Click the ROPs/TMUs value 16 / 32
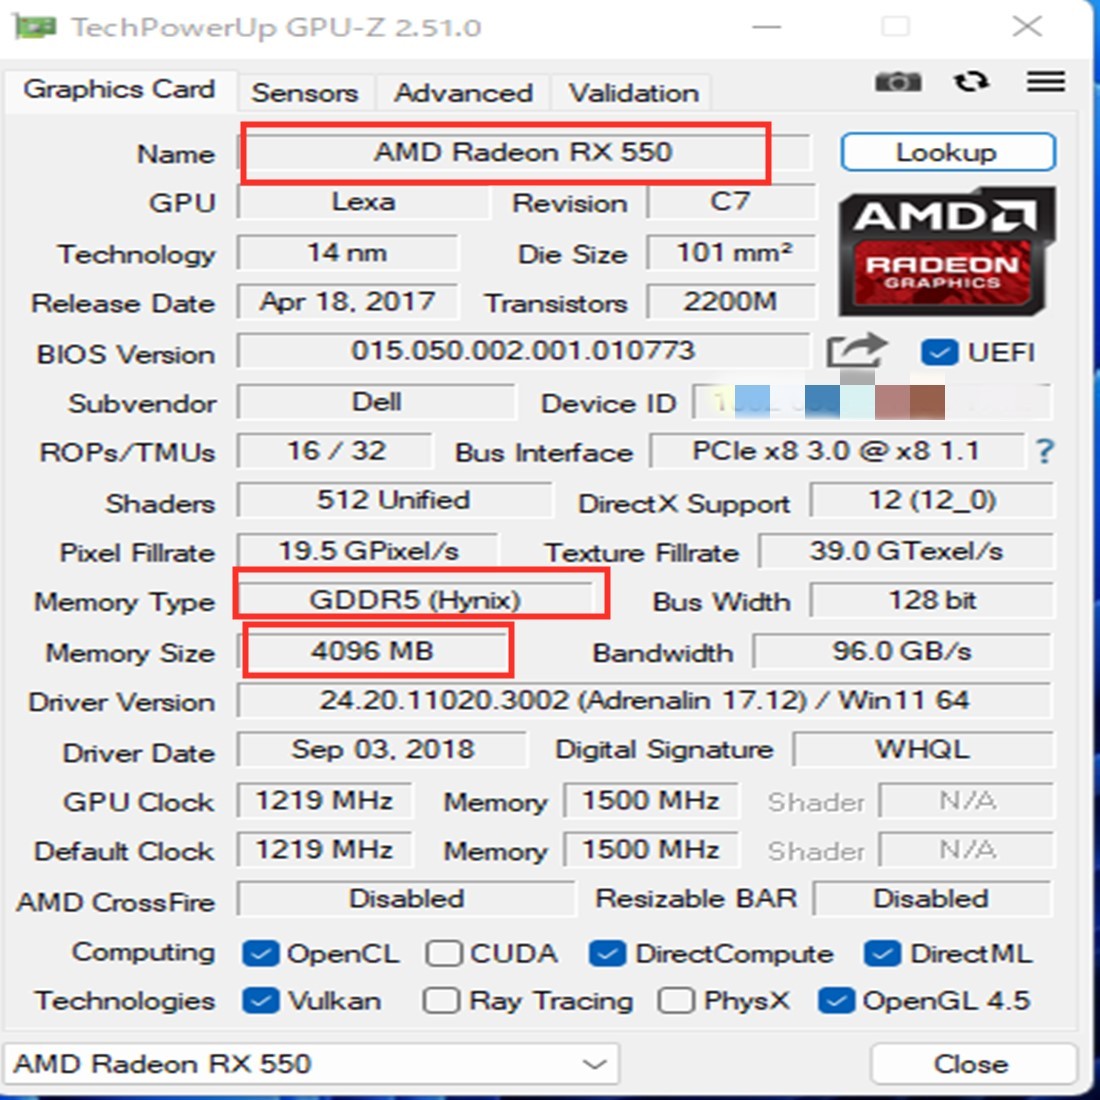The width and height of the screenshot is (1100, 1100). coord(335,451)
